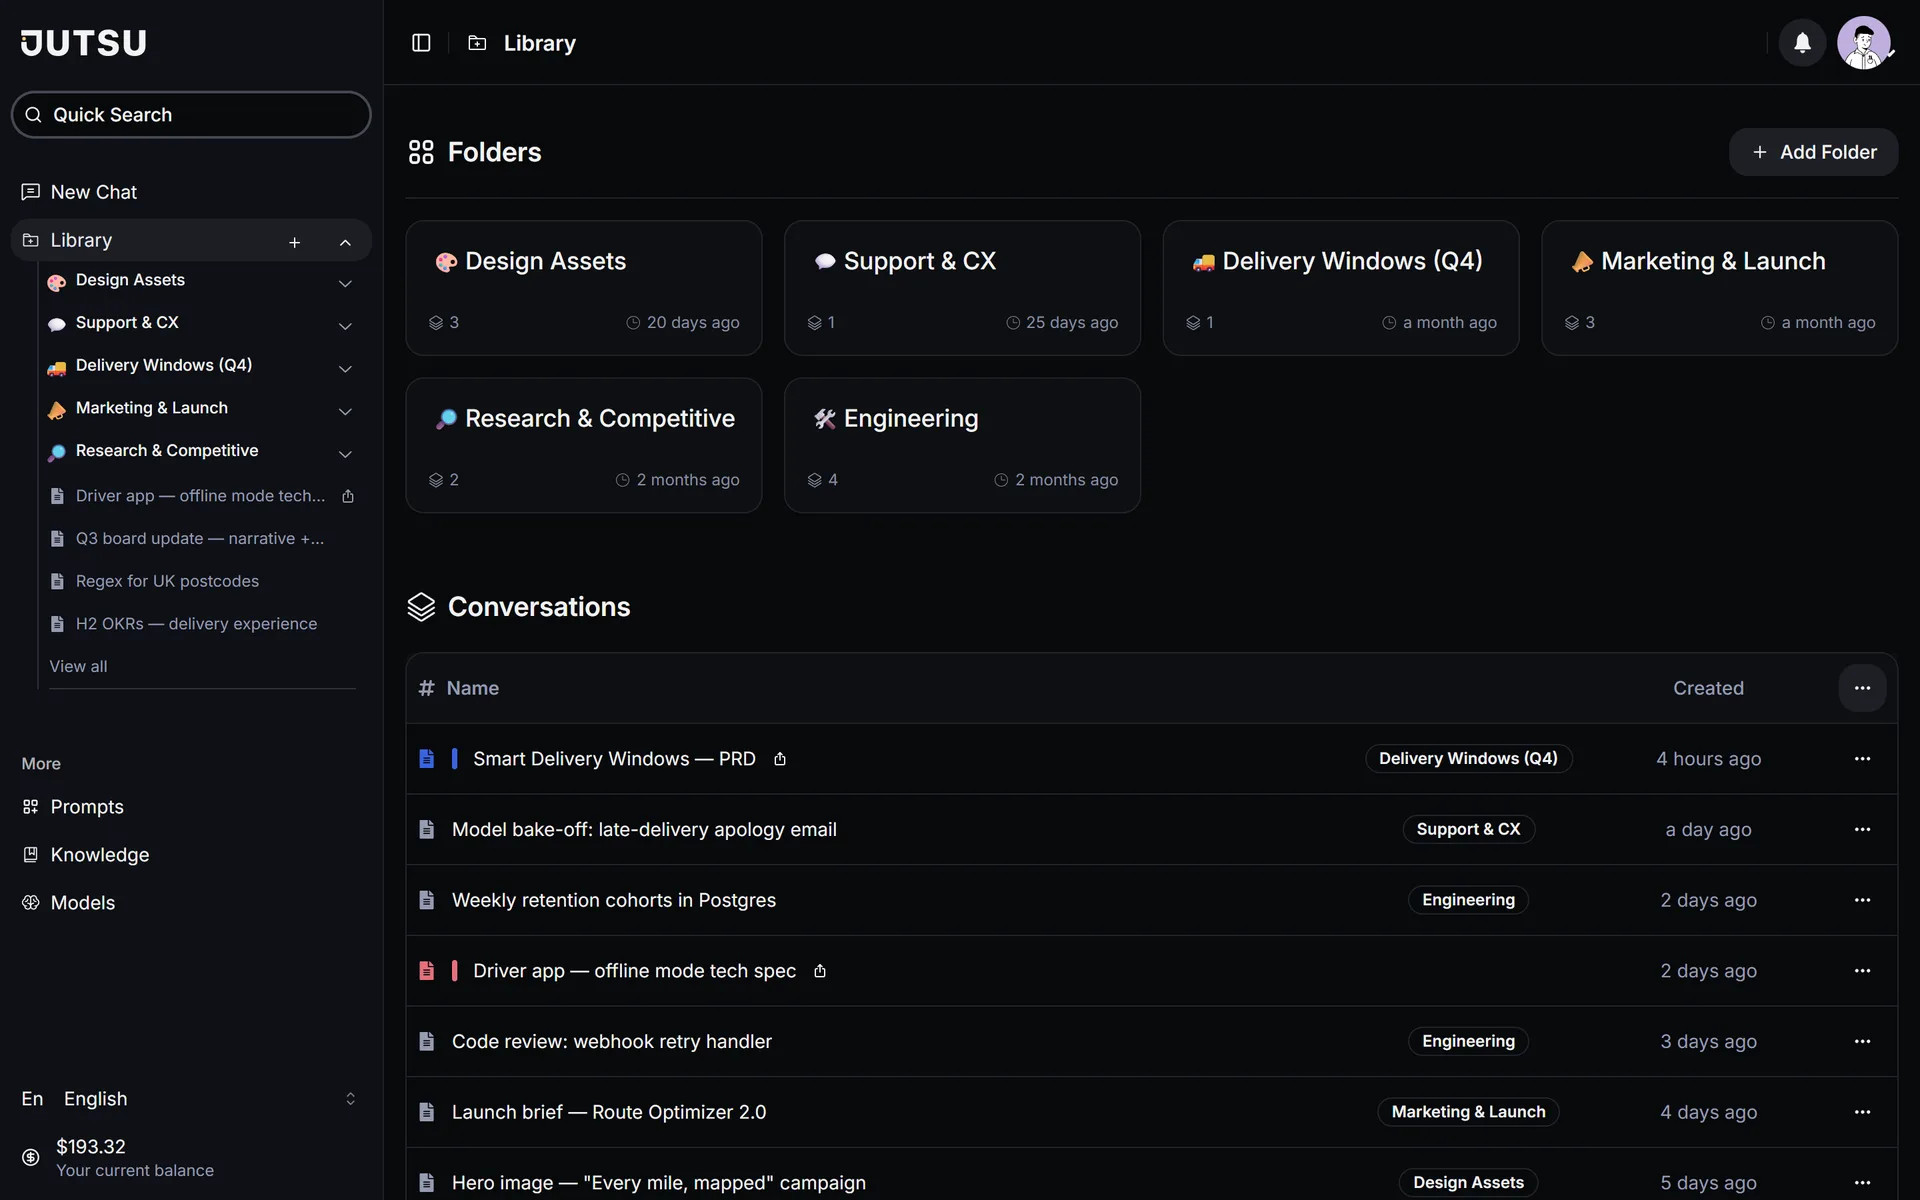1920x1200 pixels.
Task: Click the View all link
Action: tap(78, 666)
